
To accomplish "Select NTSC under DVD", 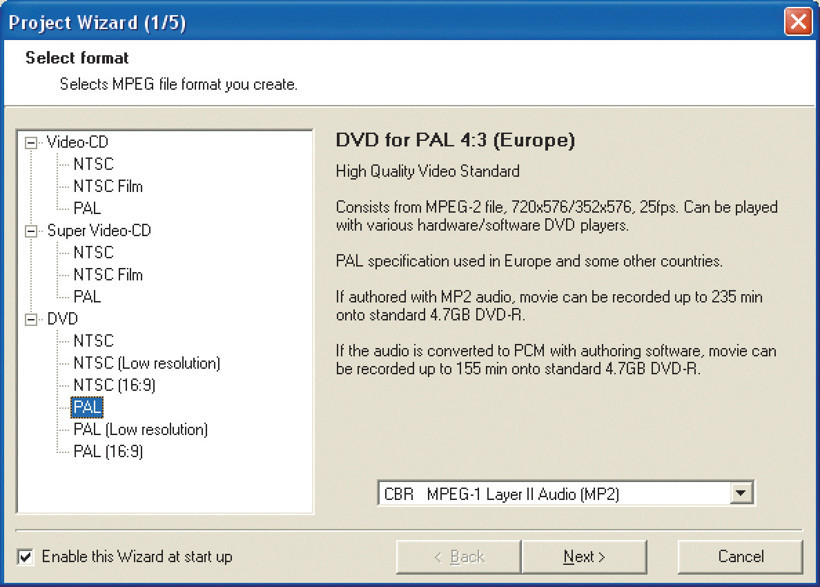I will coord(94,341).
